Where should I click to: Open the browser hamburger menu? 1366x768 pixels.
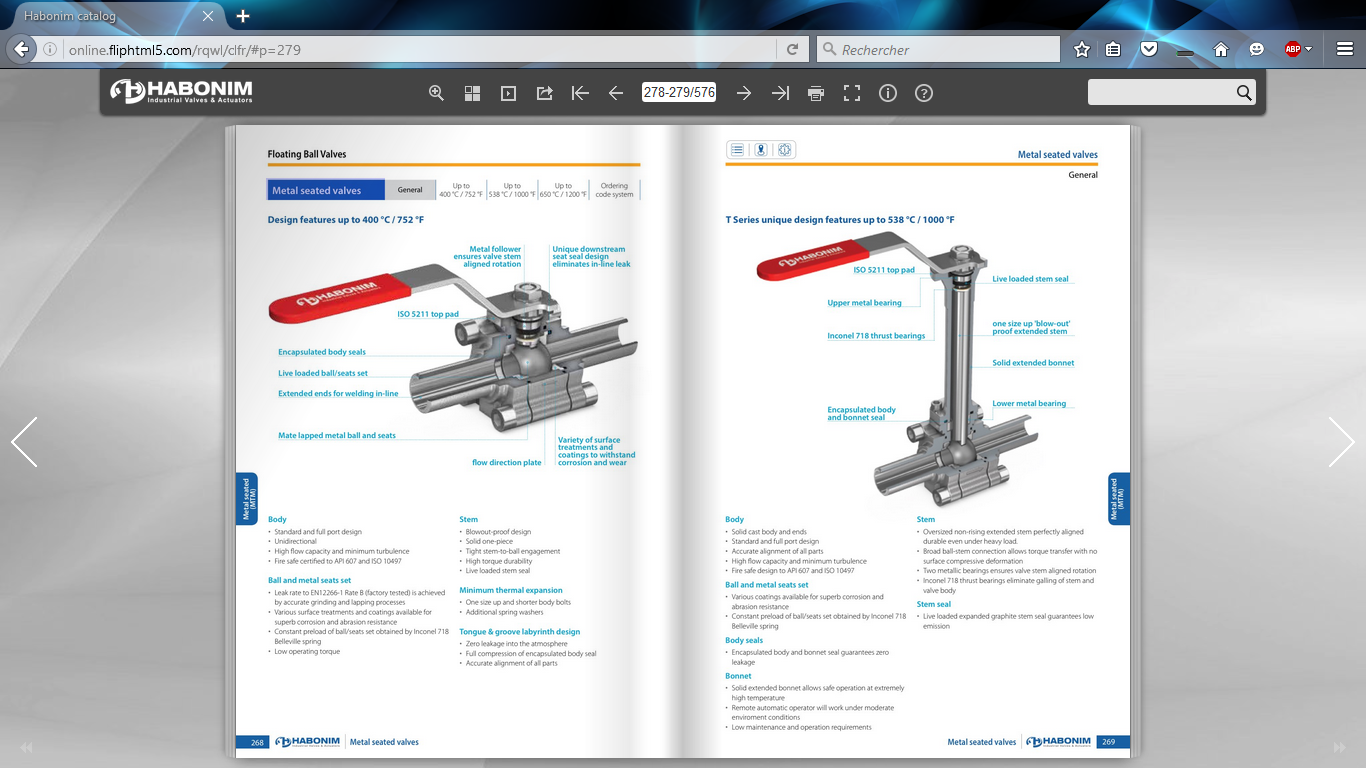1345,49
